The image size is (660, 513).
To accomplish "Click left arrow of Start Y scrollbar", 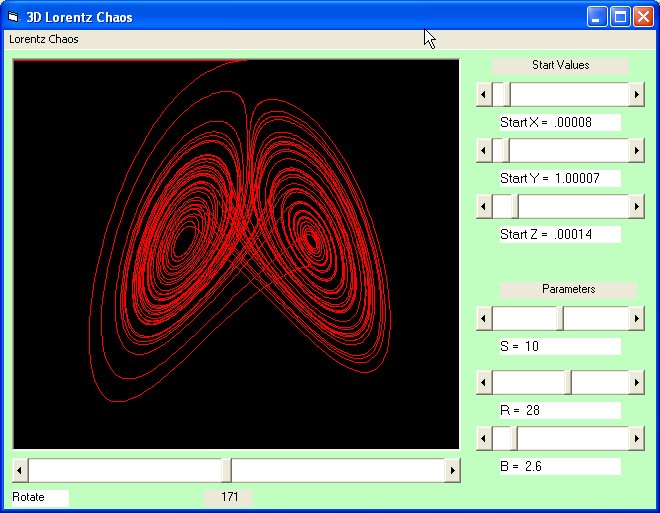I will point(484,150).
